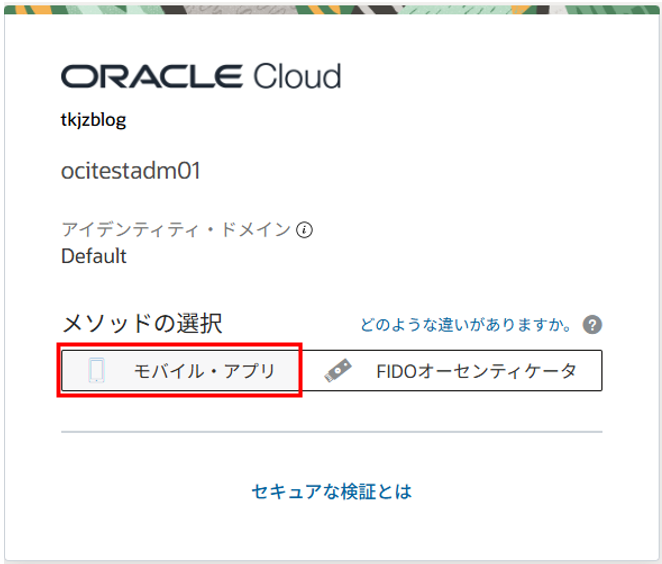Choose the FIDOオーセンティケータ method button
Screen dimensions: 662x564
click(452, 371)
